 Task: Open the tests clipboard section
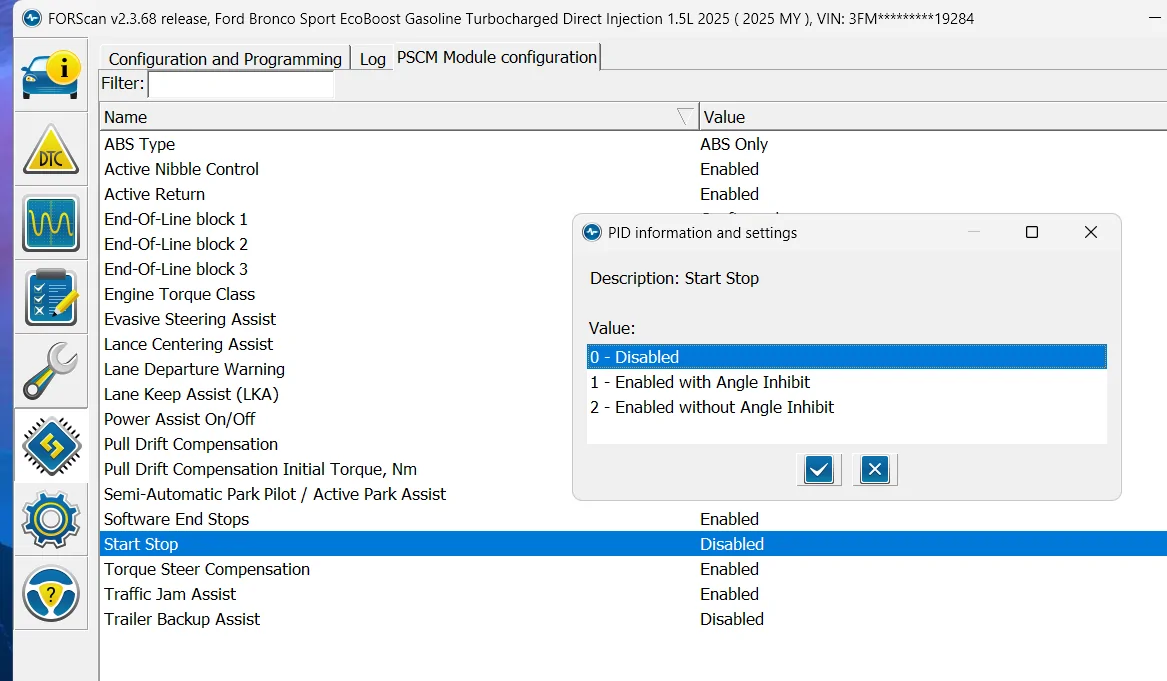(50, 296)
